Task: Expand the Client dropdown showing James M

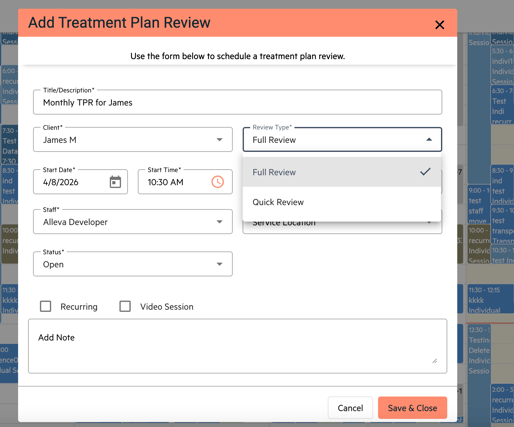Action: pyautogui.click(x=133, y=140)
